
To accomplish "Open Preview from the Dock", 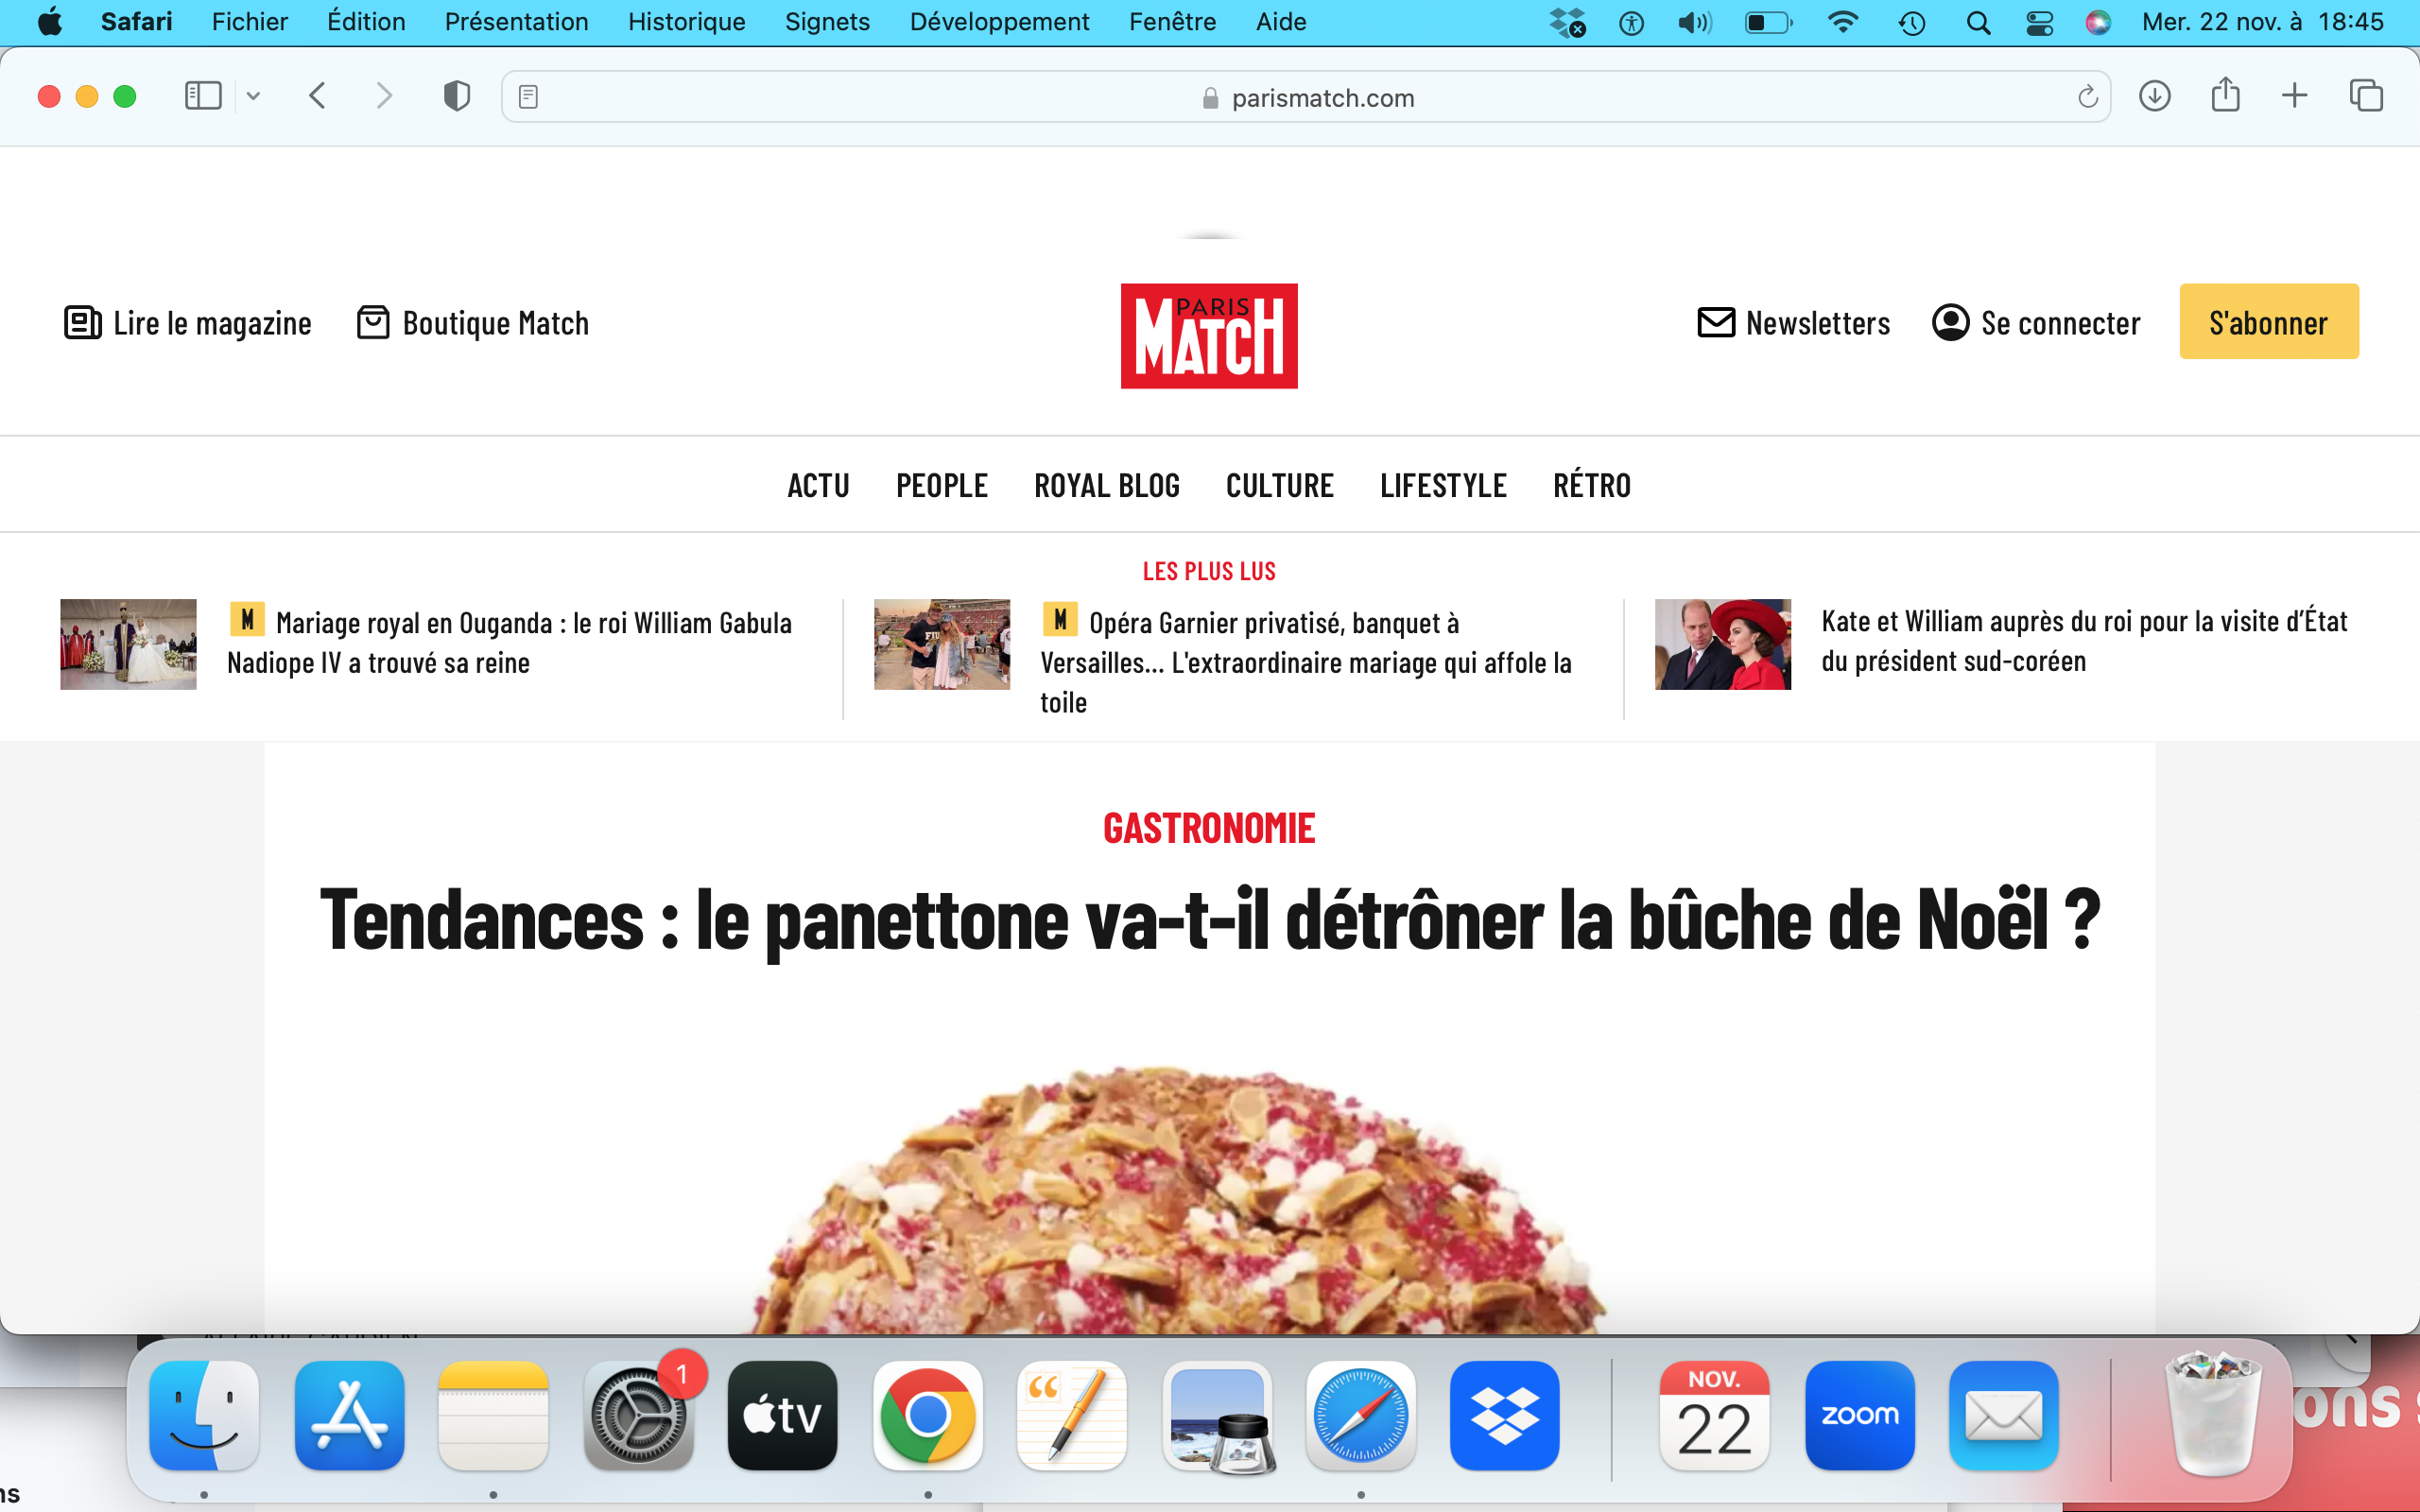I will coord(1216,1415).
